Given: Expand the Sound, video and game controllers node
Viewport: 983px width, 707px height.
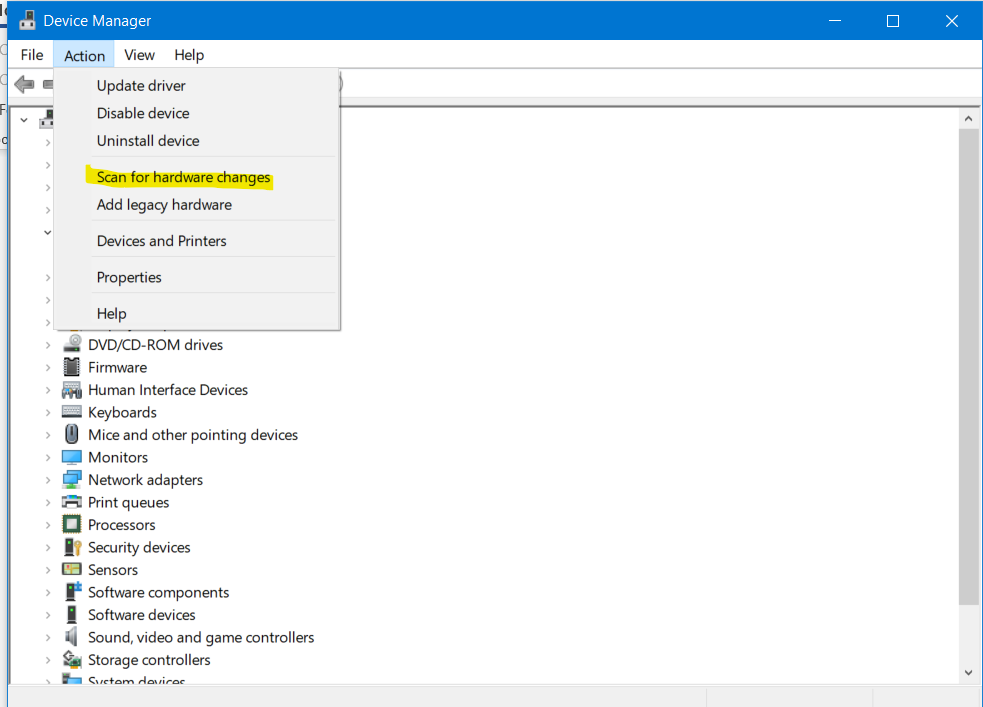Looking at the screenshot, I should click(48, 637).
